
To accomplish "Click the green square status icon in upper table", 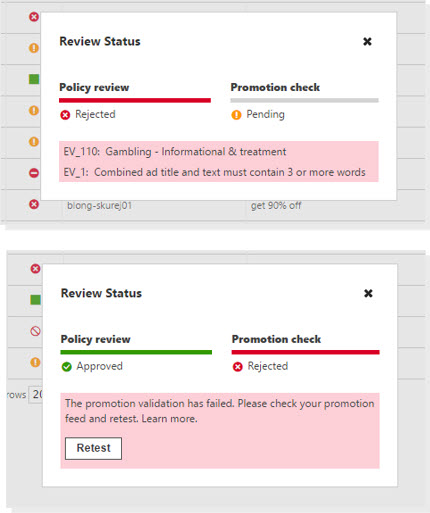I will tap(34, 79).
